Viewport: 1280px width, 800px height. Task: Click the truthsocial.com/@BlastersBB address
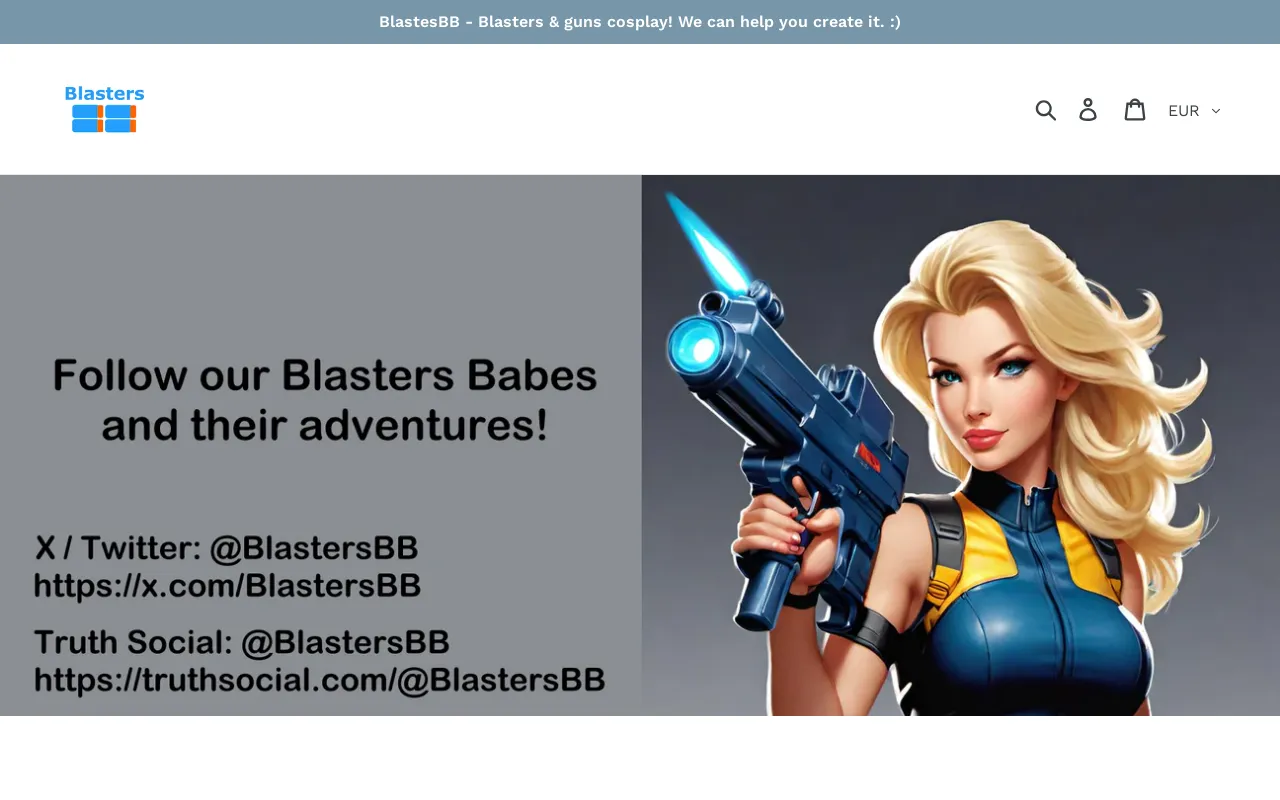point(319,680)
